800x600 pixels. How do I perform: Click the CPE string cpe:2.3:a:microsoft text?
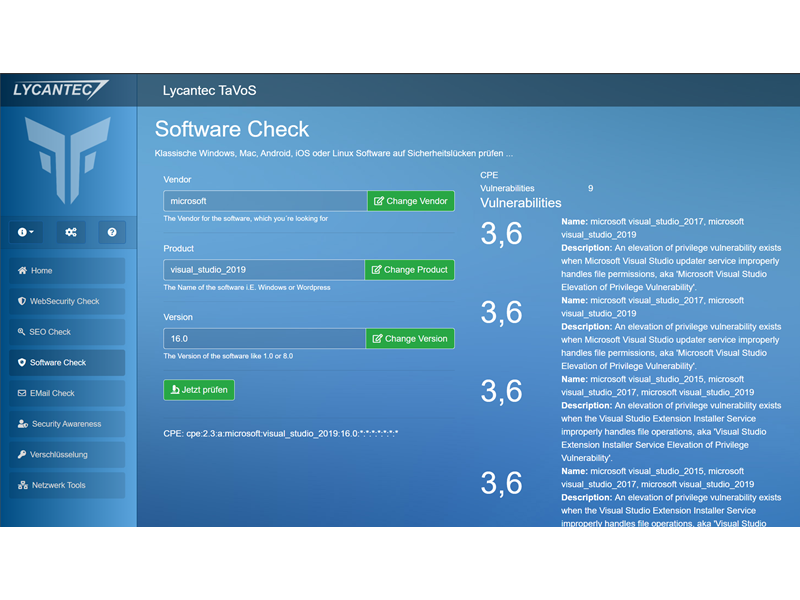pos(281,434)
